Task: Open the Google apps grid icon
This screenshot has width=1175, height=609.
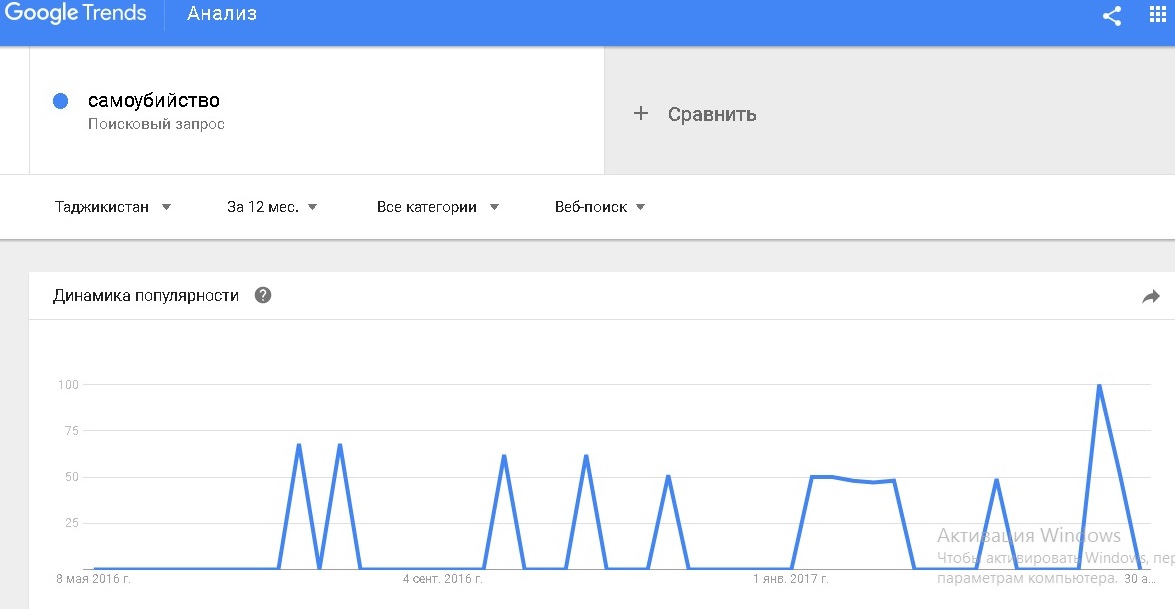Action: pyautogui.click(x=1158, y=16)
